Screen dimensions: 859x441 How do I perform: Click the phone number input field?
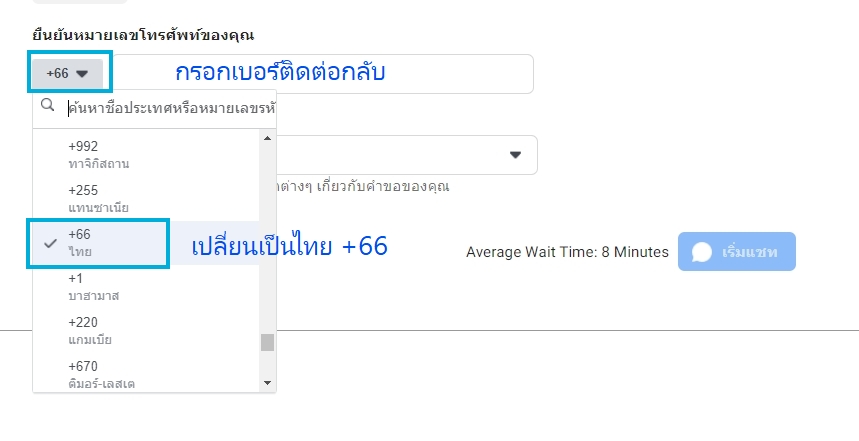(323, 74)
